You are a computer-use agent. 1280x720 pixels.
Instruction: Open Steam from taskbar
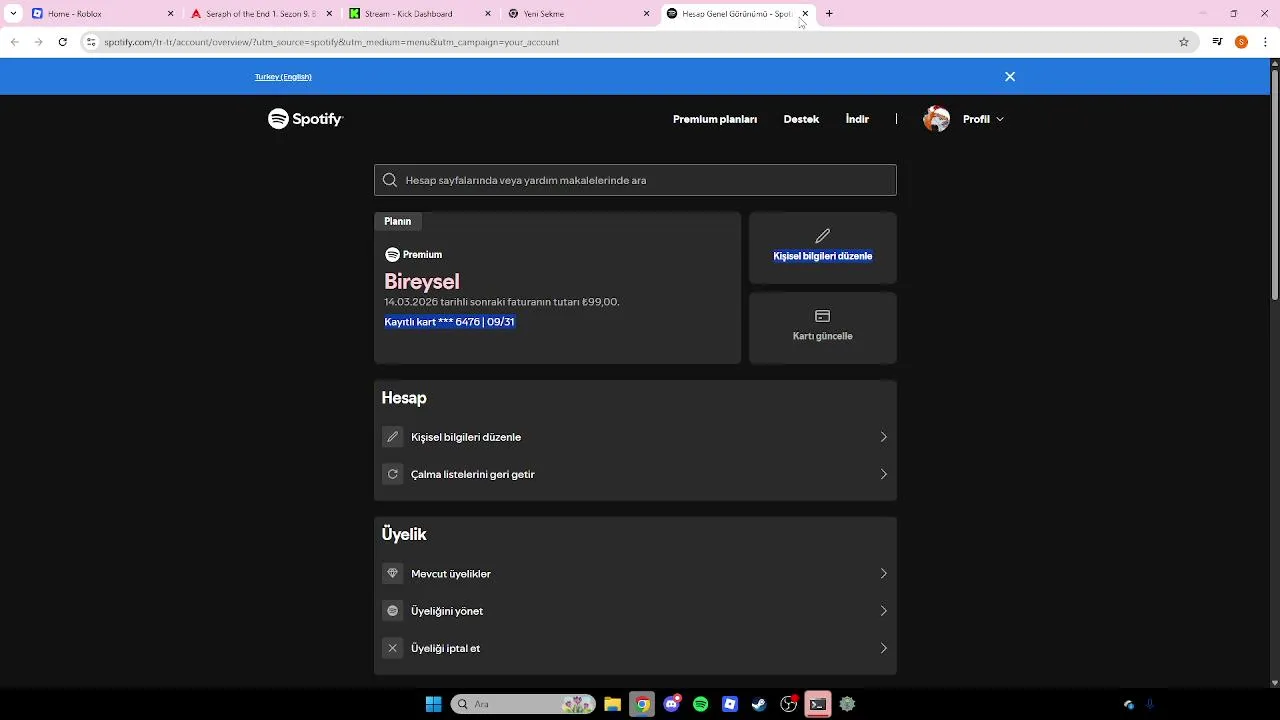click(759, 704)
